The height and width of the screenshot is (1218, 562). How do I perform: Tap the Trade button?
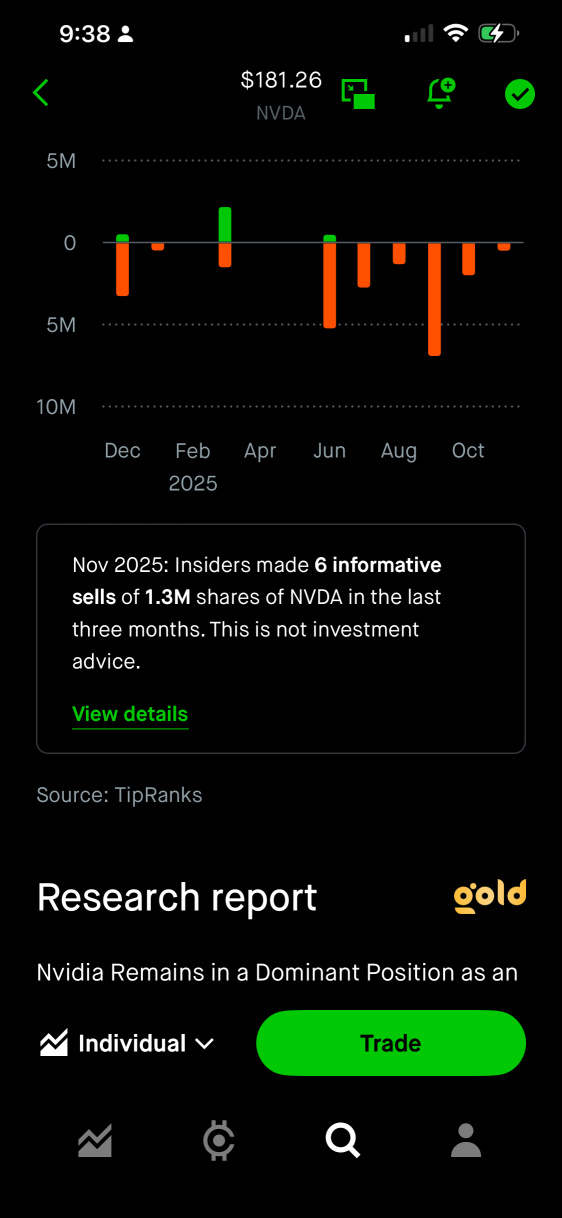[x=391, y=1043]
